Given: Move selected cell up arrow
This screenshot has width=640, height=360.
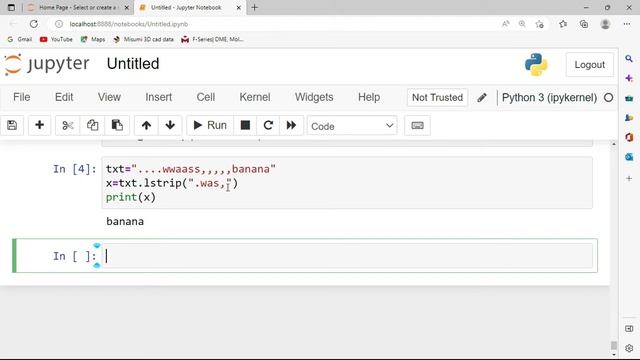Looking at the screenshot, I should (146, 125).
